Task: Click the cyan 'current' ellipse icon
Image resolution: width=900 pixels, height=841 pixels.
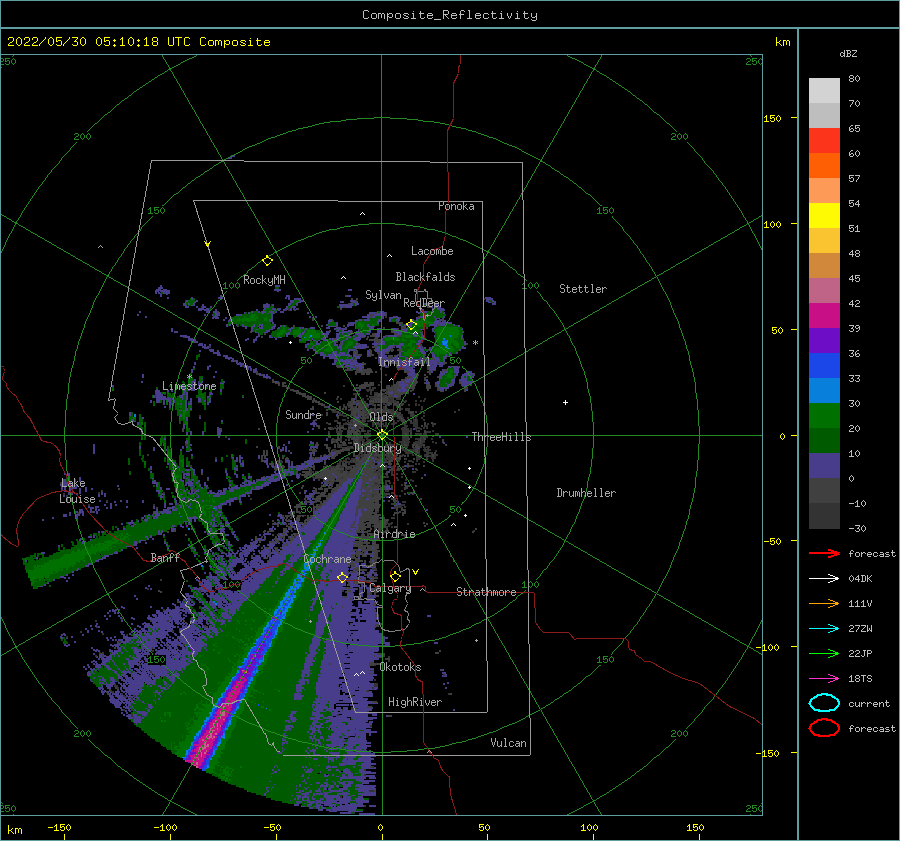Action: pyautogui.click(x=824, y=703)
